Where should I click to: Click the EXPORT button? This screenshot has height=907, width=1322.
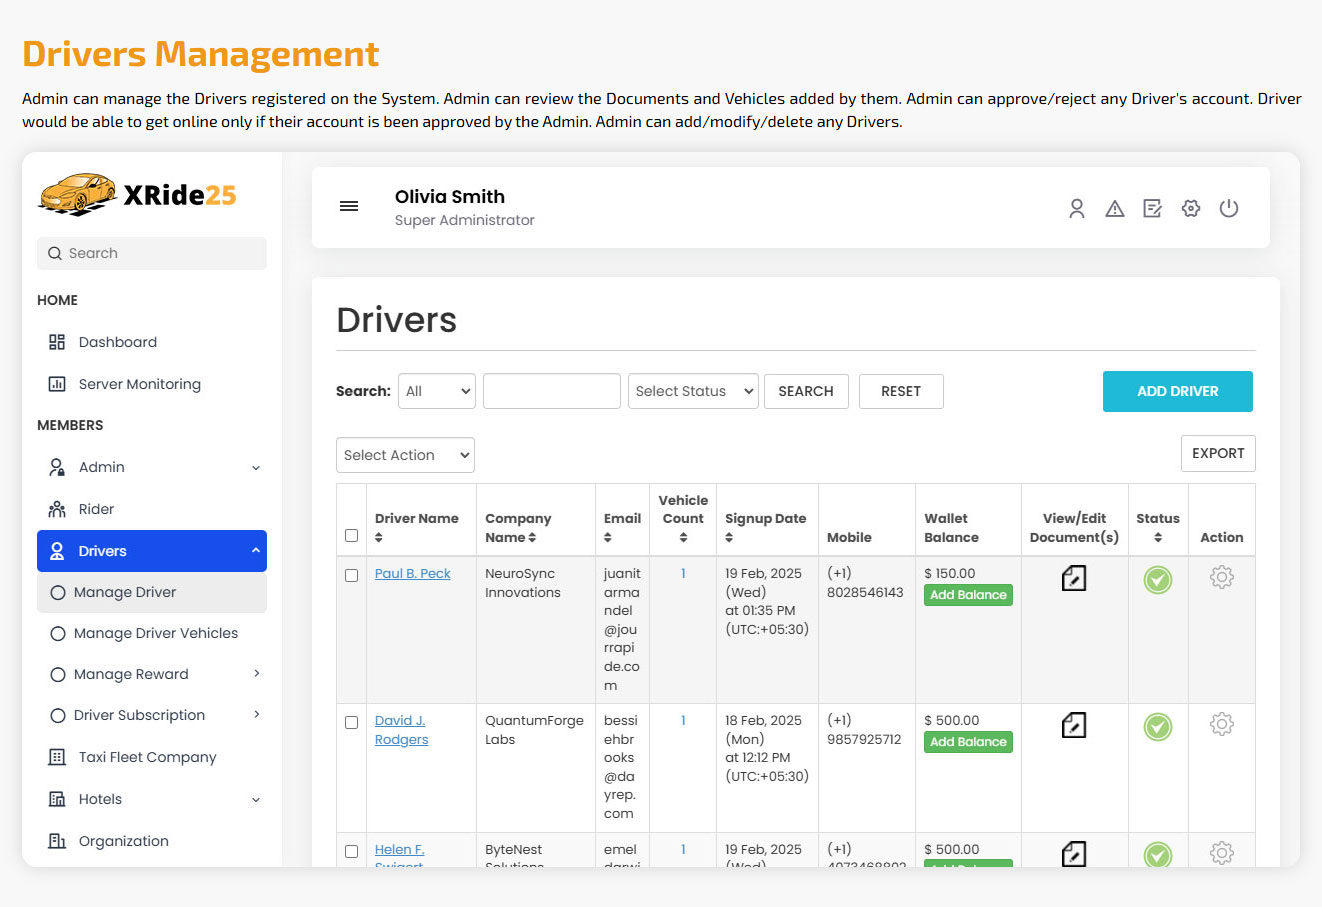point(1218,453)
